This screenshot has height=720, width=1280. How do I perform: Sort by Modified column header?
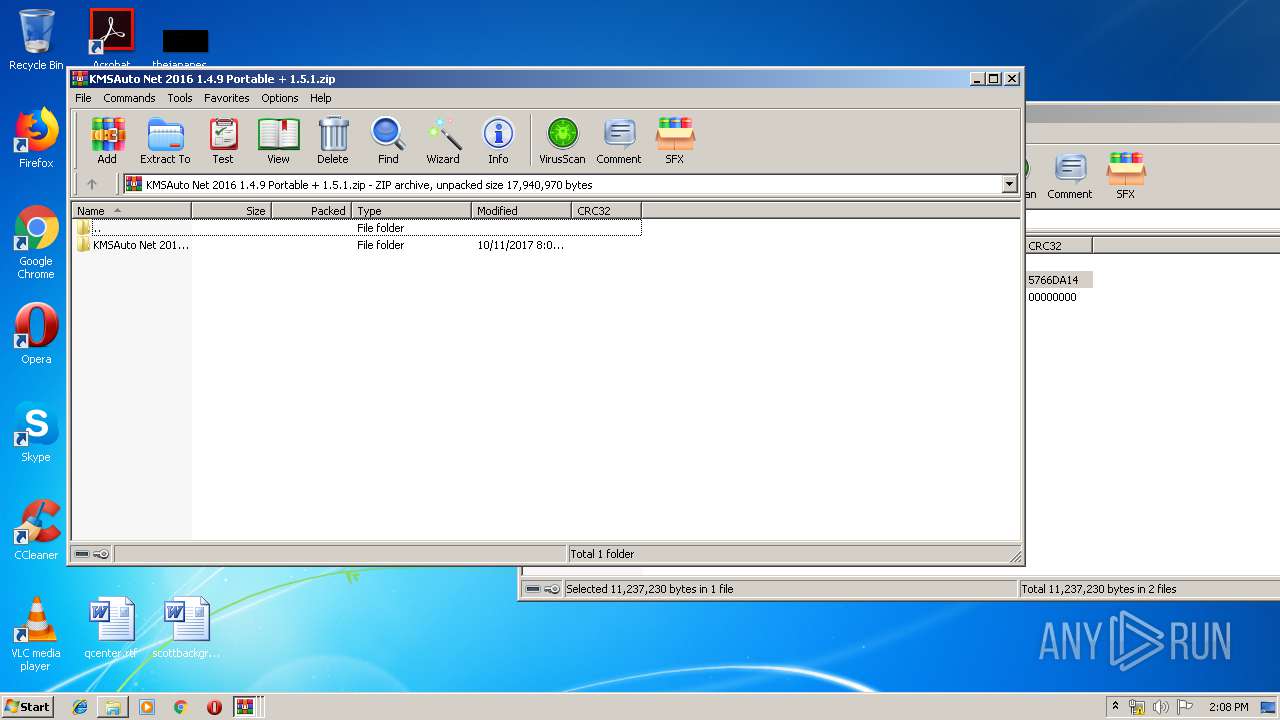(x=521, y=210)
